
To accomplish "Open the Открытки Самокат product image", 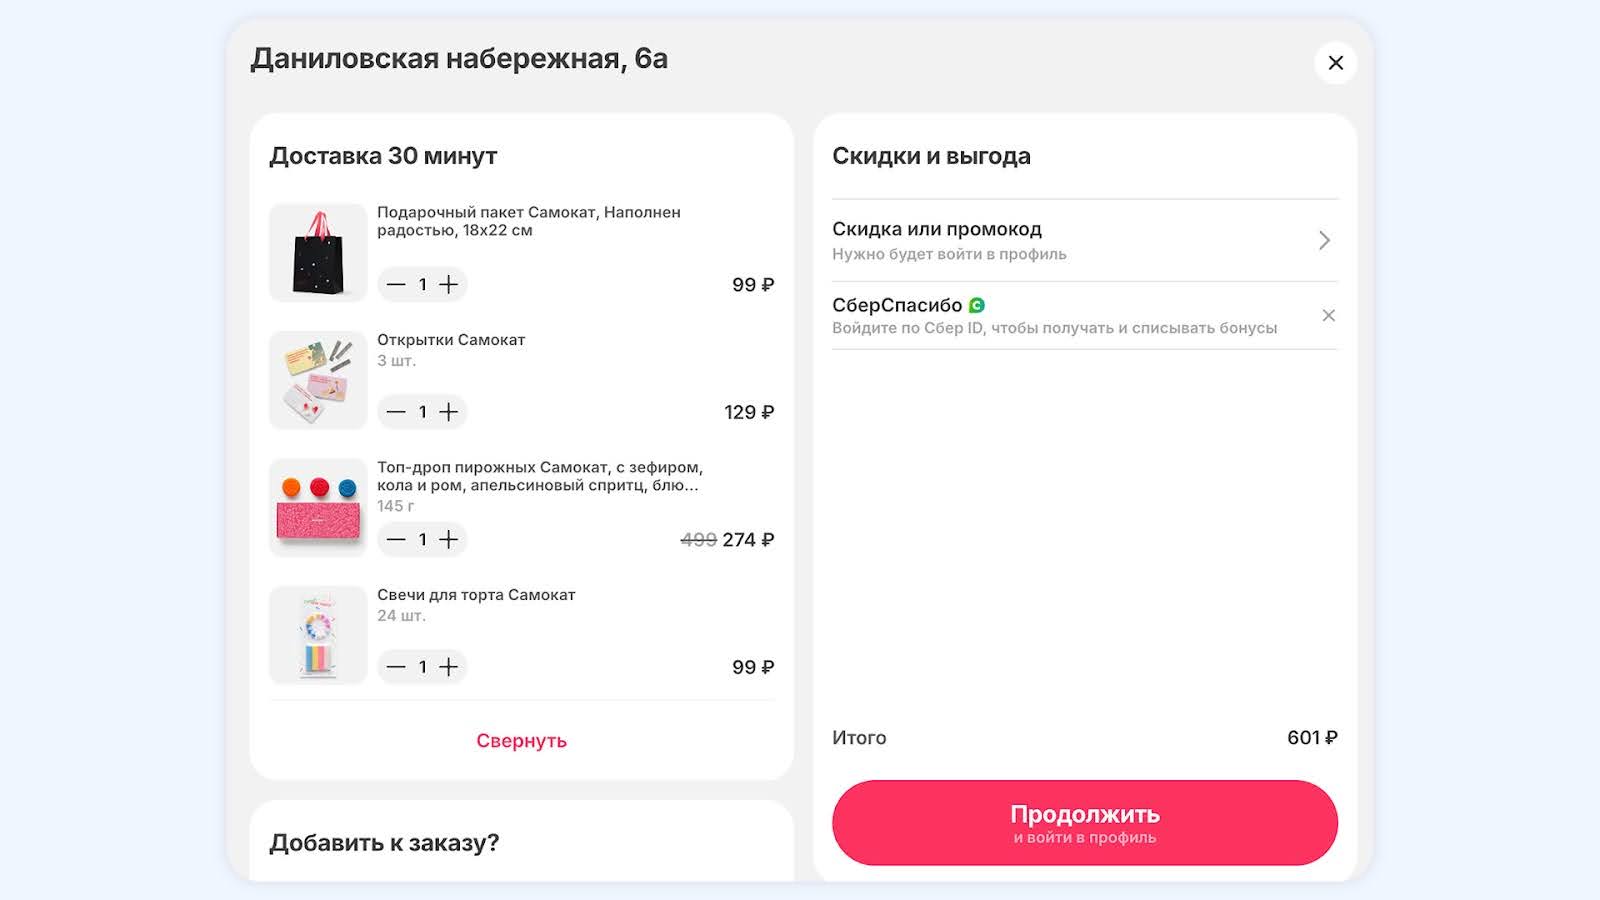I will pos(318,380).
